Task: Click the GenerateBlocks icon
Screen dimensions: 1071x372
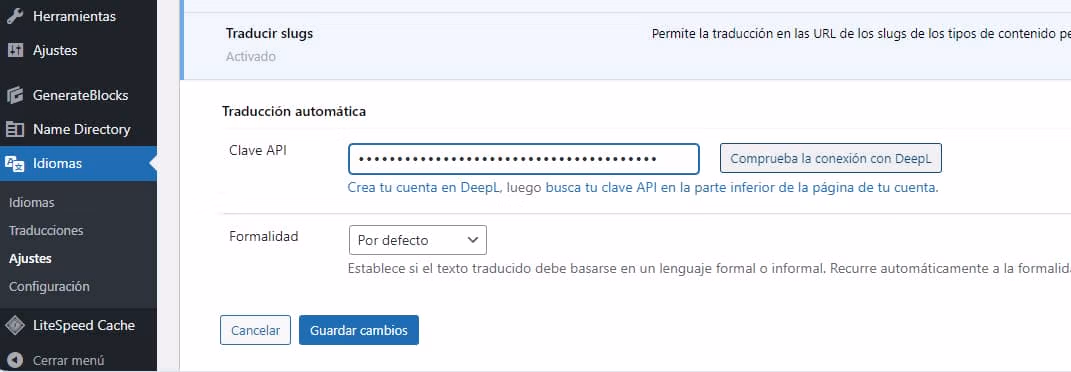Action: point(15,96)
